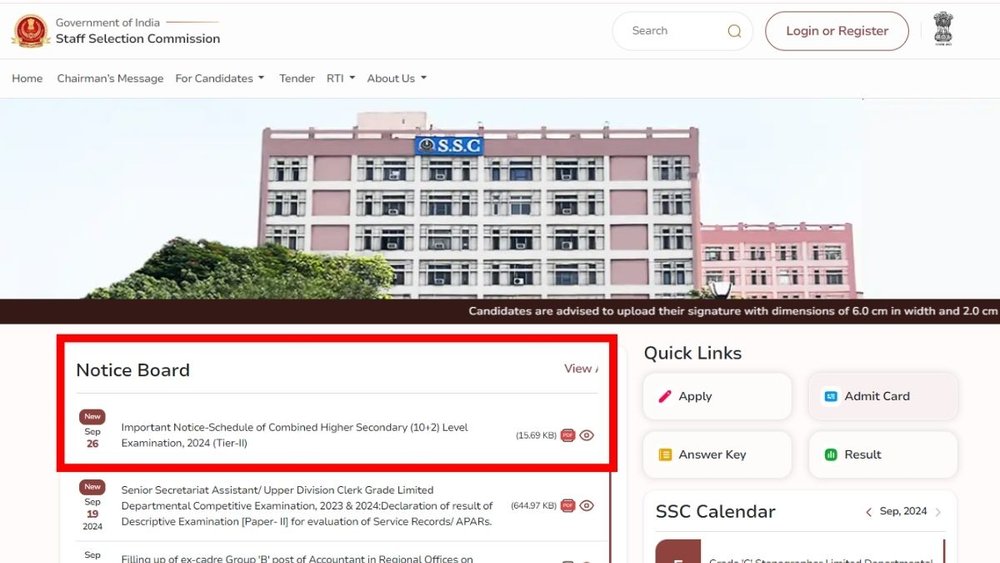
Task: Go to the Home menu item
Action: (27, 78)
